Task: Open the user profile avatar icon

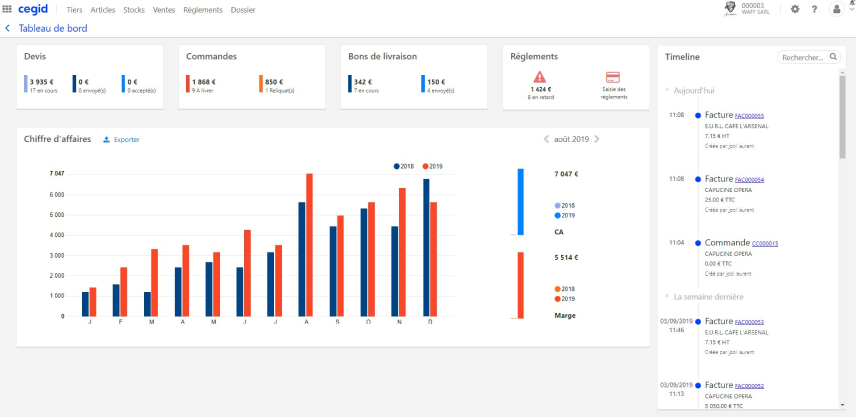Action: click(836, 9)
